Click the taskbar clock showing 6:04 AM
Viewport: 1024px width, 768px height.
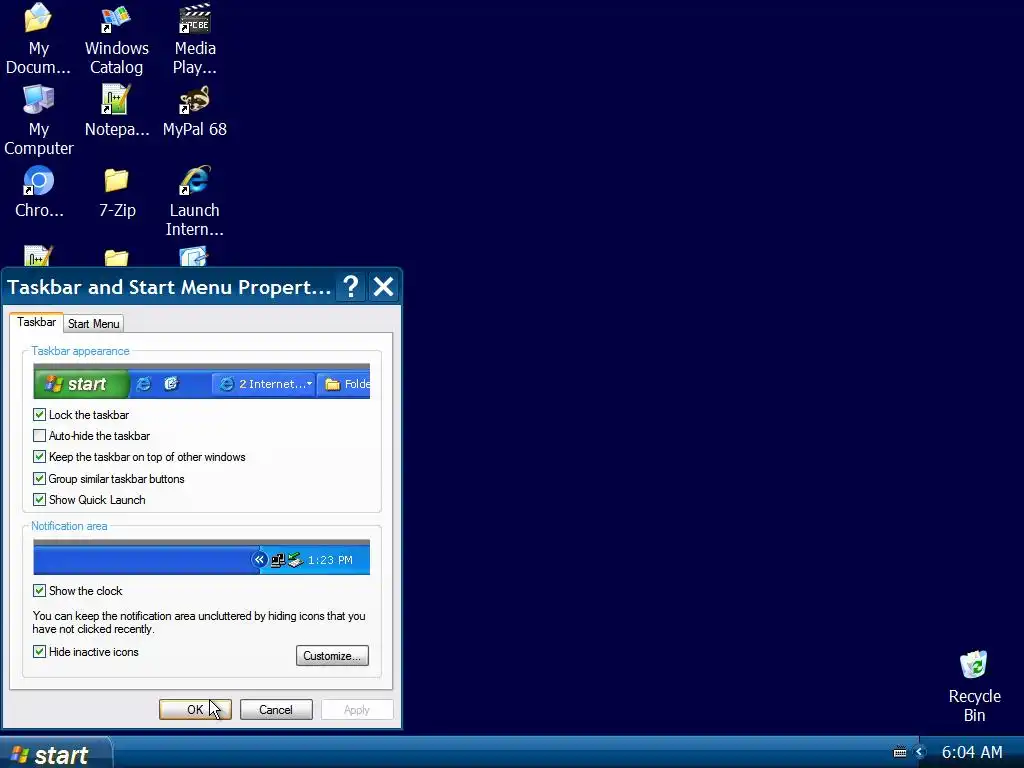click(x=971, y=752)
